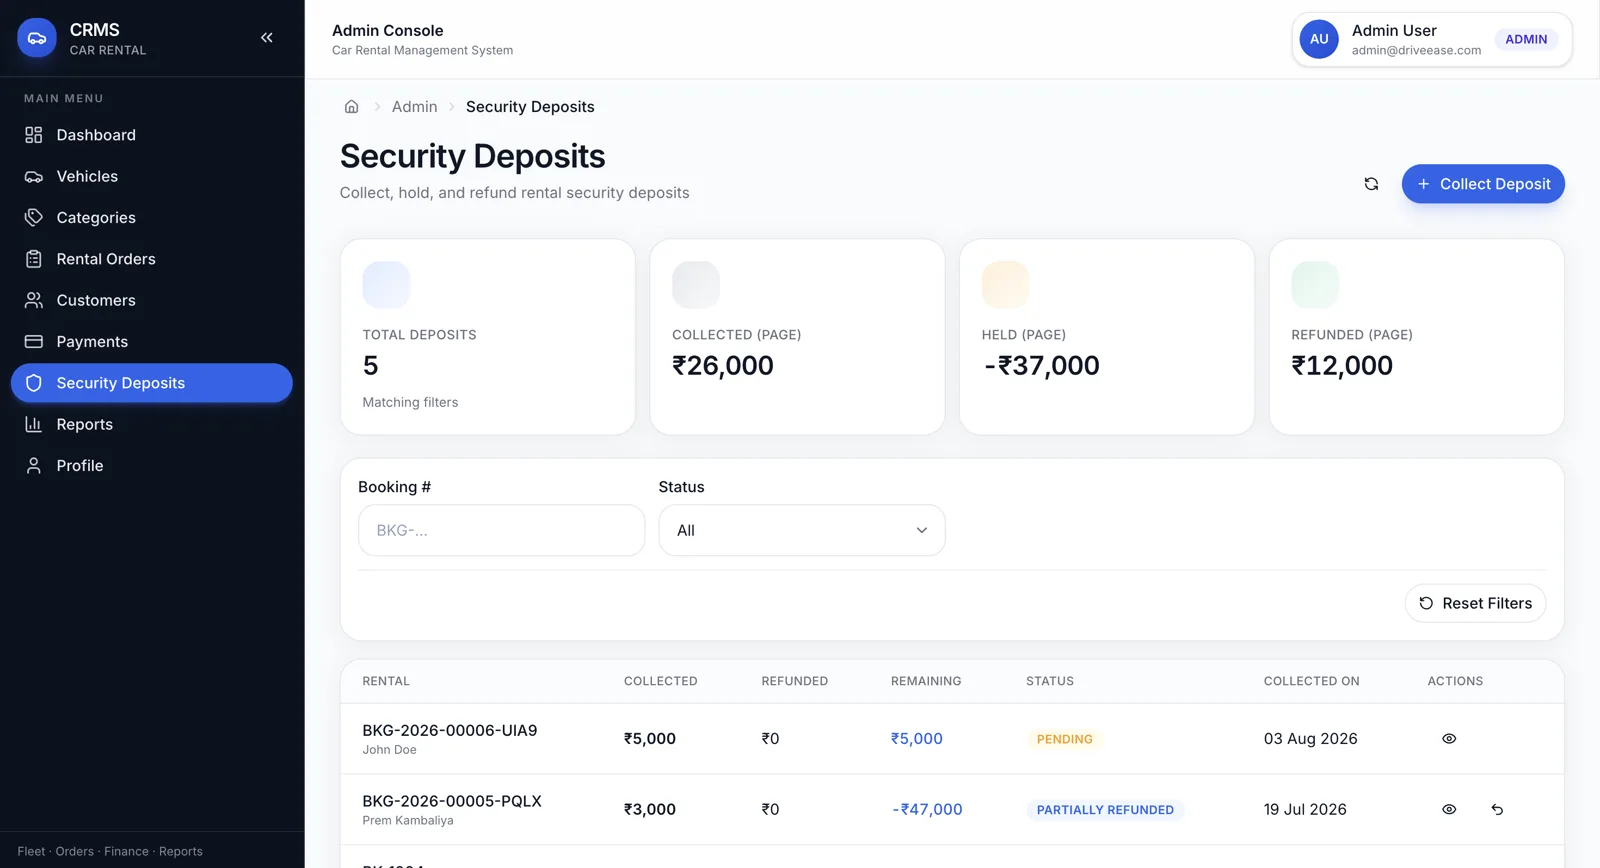This screenshot has height=868, width=1600.
Task: Click the Status column header
Action: 1050,681
